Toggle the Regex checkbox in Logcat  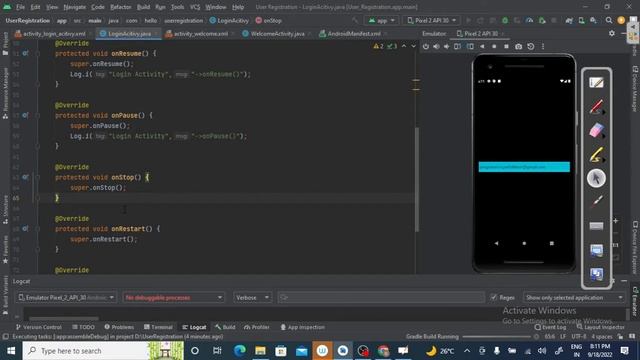click(493, 298)
